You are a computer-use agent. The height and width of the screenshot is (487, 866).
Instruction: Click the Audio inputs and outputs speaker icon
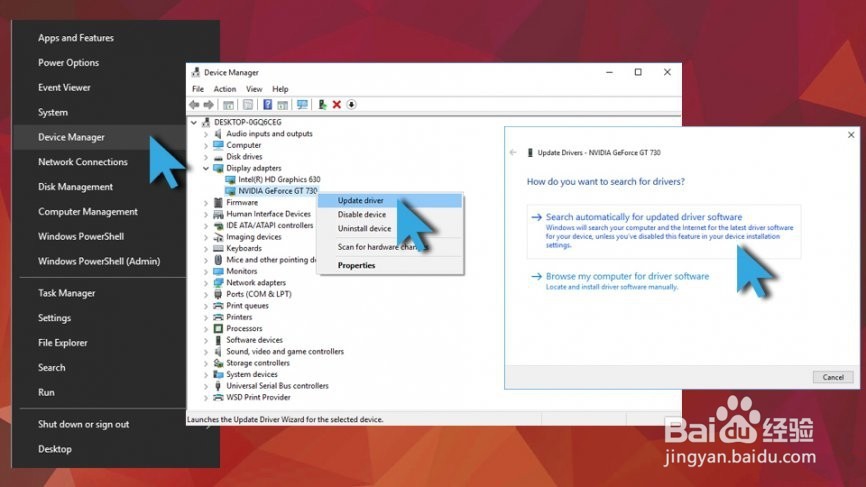[x=218, y=134]
